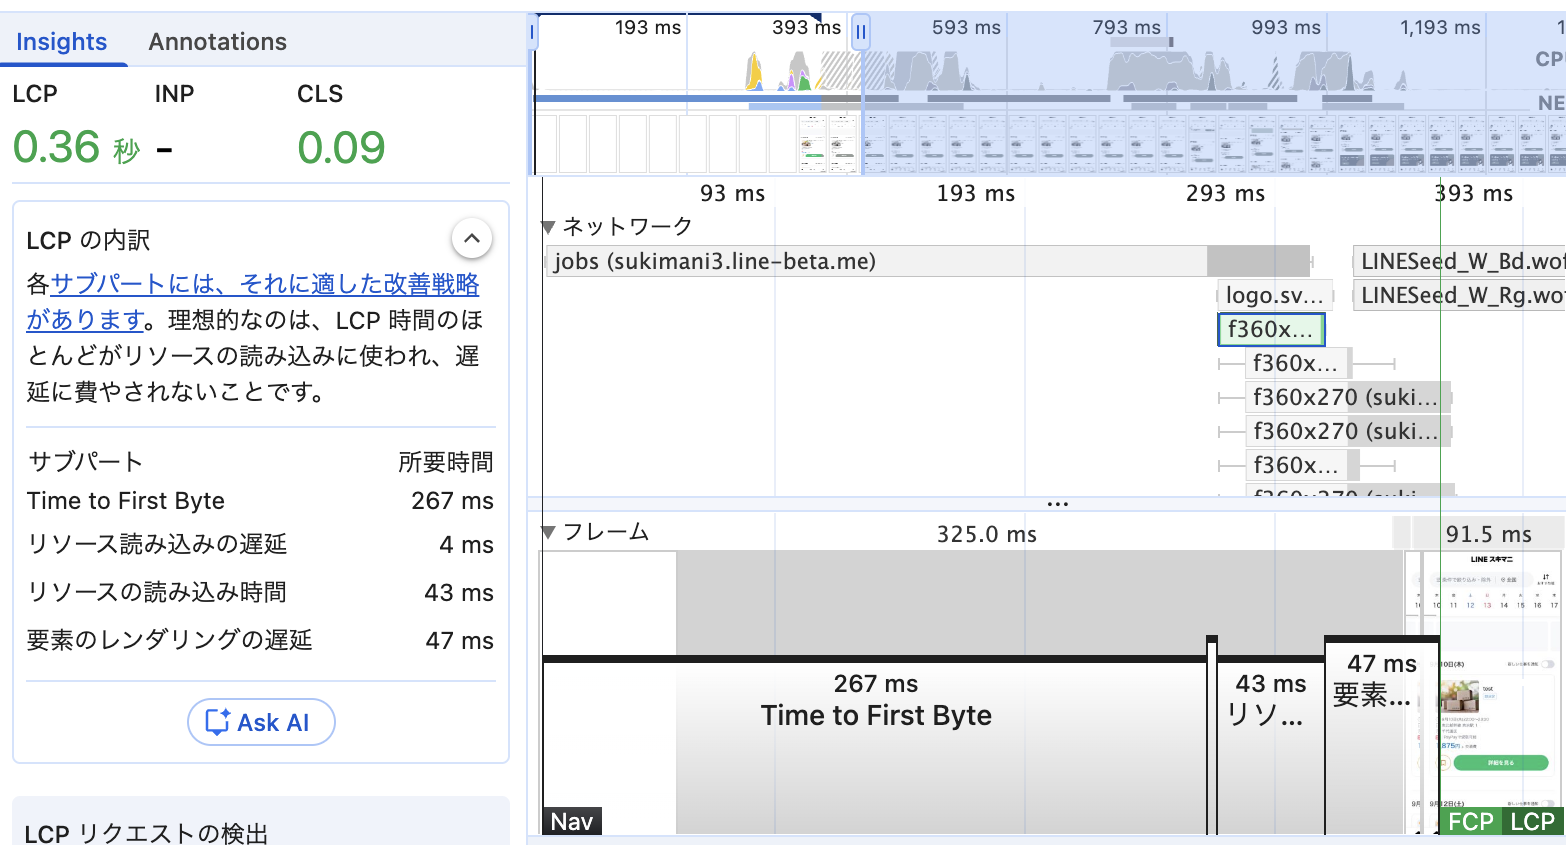Click the INP metric dash value
Screen dimensions: 1566x845
pyautogui.click(x=164, y=150)
